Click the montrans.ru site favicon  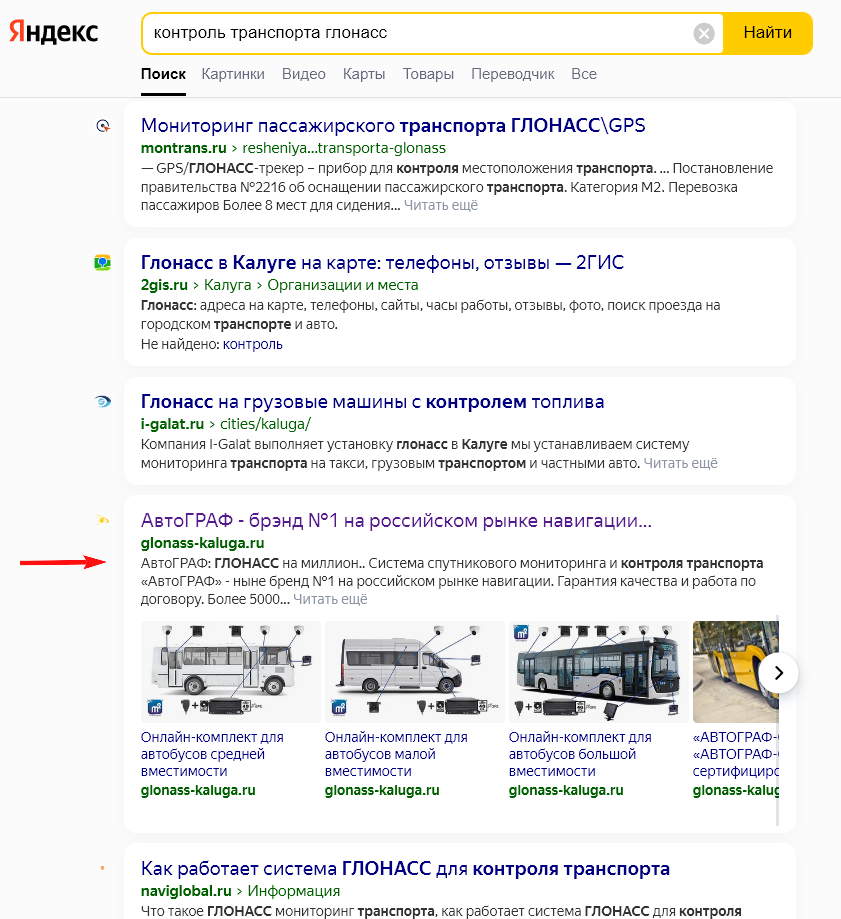102,126
